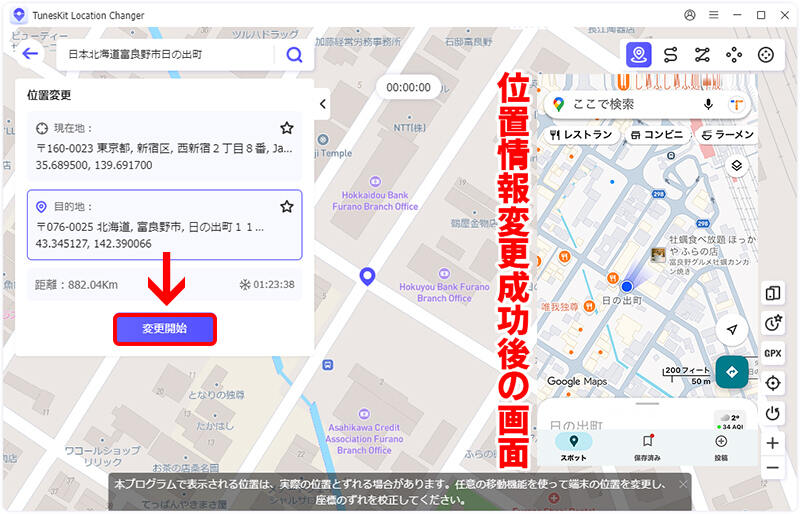Click the back arrow beside the search box
The width and height of the screenshot is (800, 514).
(30, 54)
